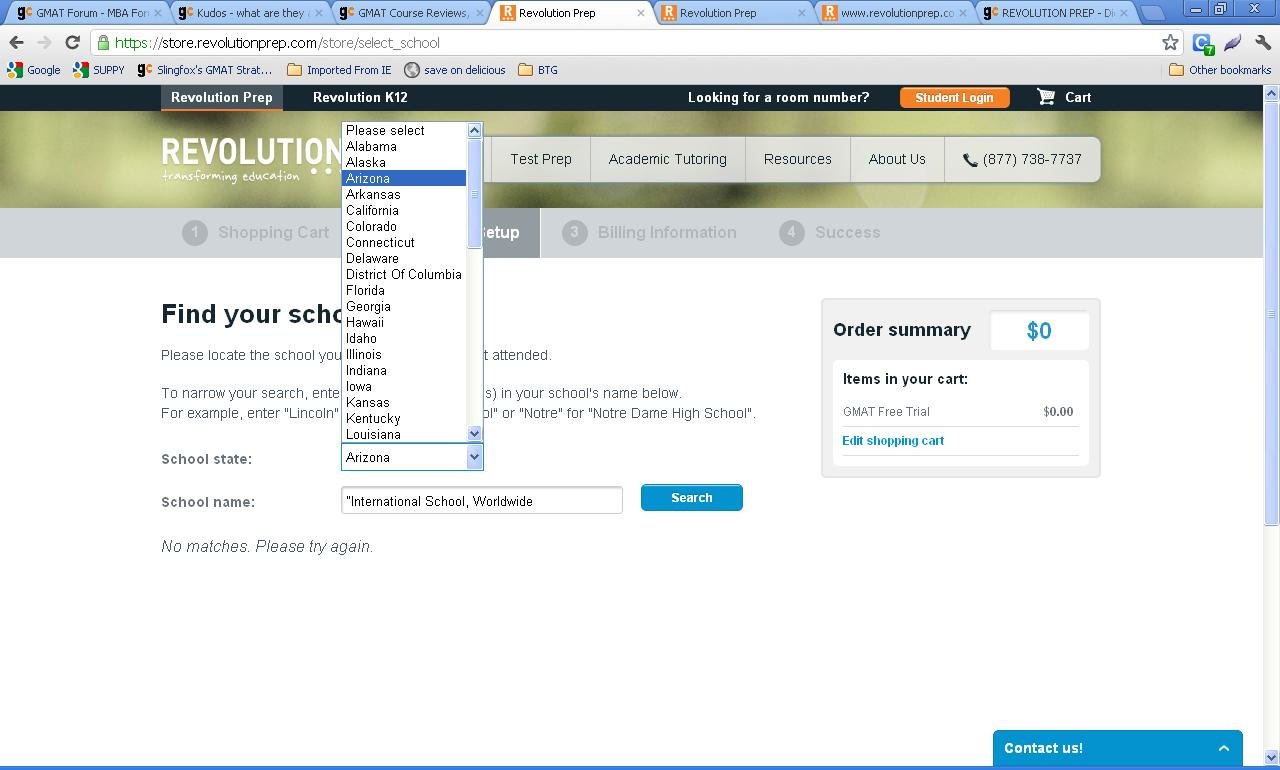1280x770 pixels.
Task: Click into the School name text field
Action: click(481, 501)
